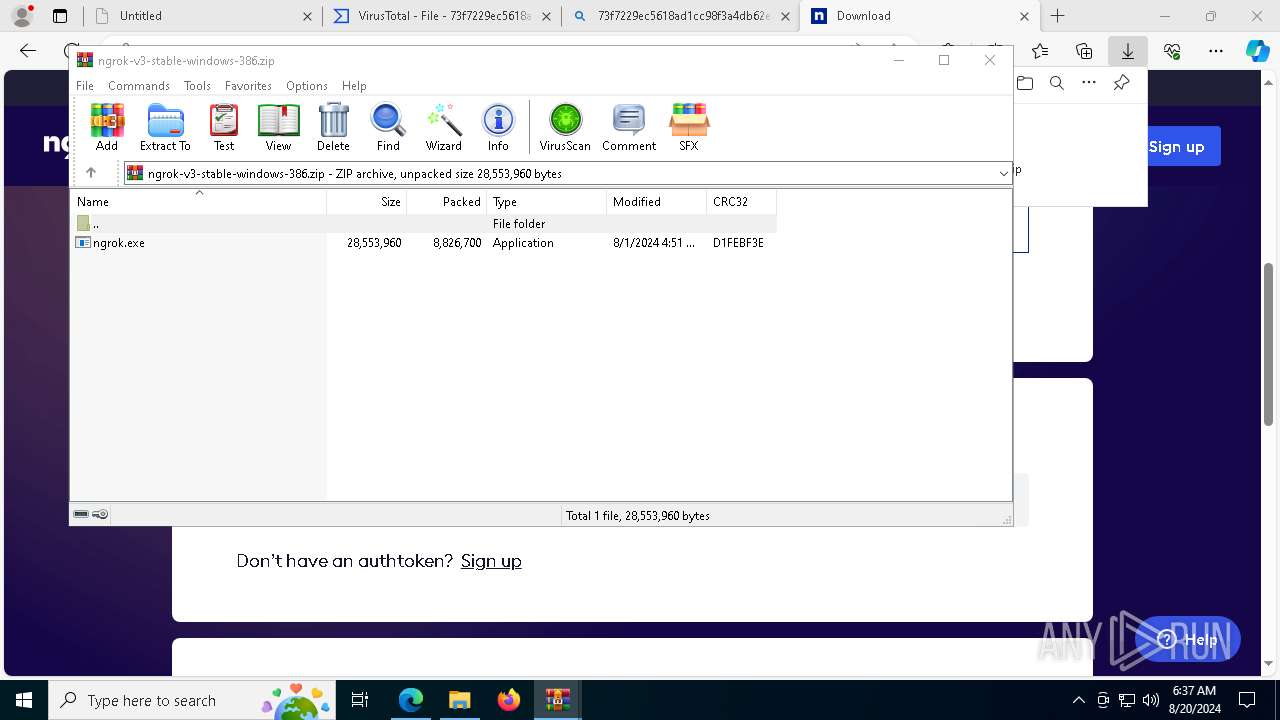
Task: Open the system volume icon in tray
Action: click(x=1150, y=700)
